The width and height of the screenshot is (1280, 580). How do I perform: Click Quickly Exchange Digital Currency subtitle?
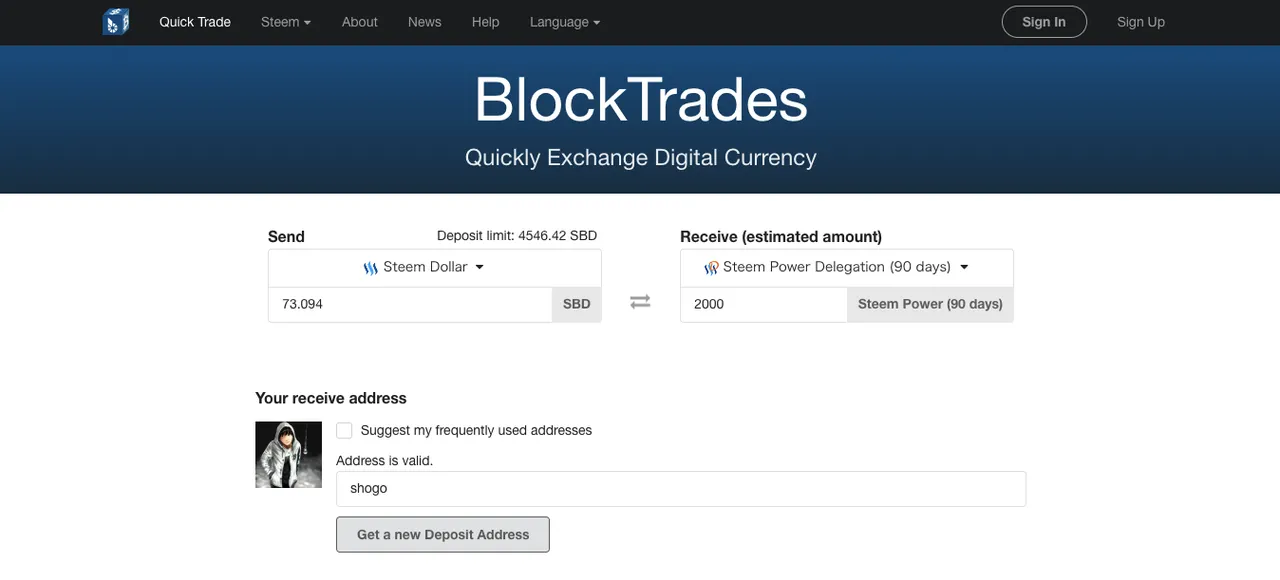(641, 158)
